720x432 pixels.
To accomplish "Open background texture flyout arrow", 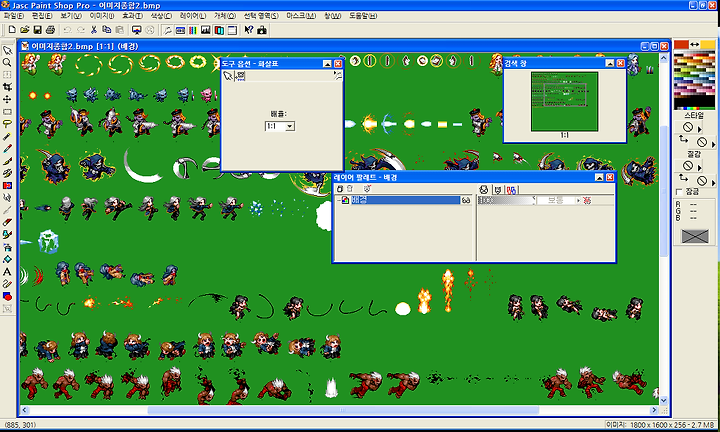I will (713, 182).
